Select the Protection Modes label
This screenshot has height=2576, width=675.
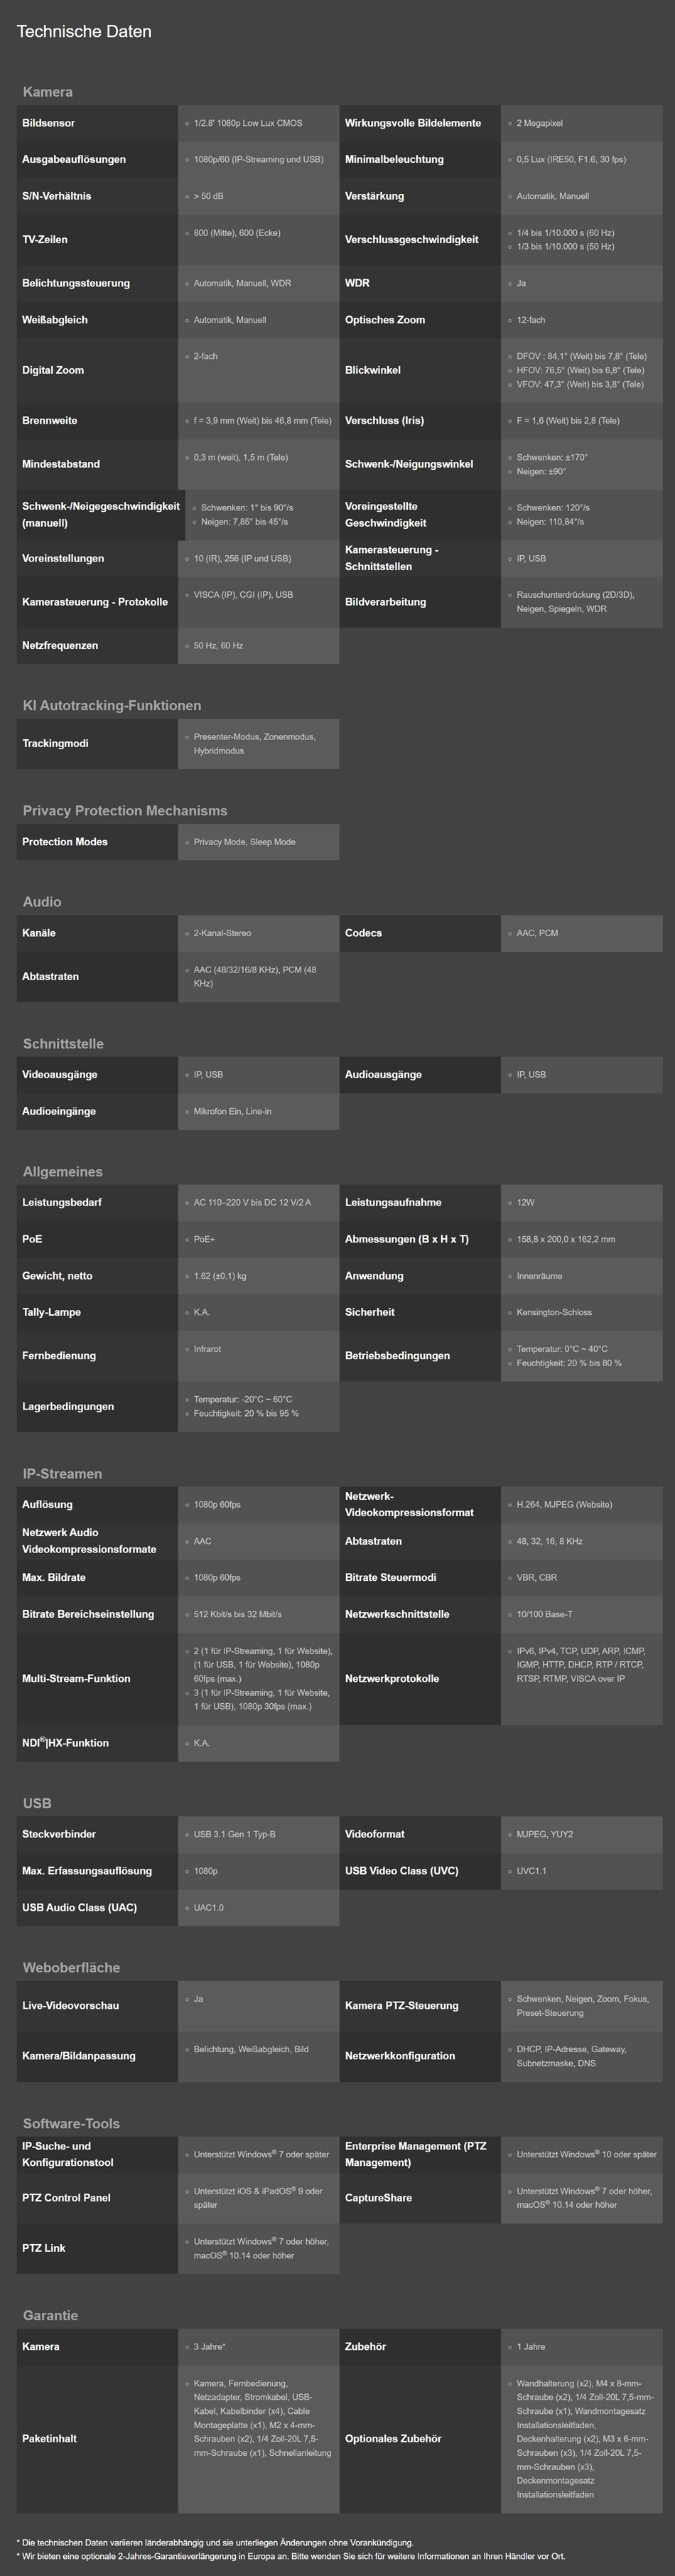tap(65, 842)
